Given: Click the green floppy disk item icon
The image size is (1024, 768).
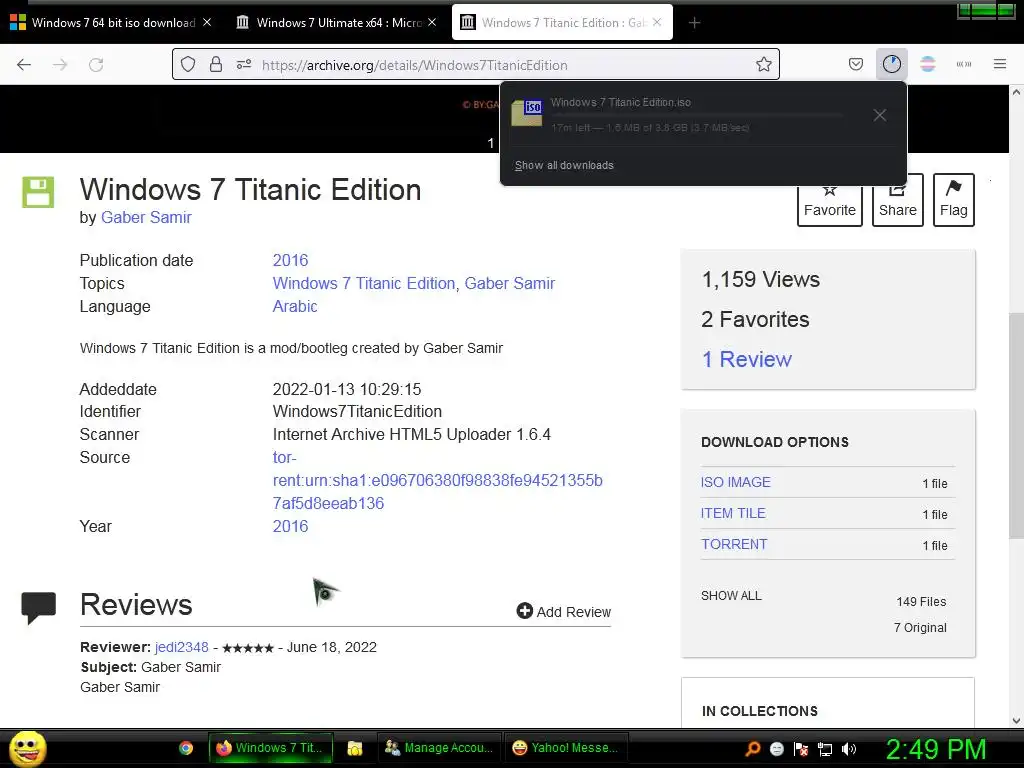Looking at the screenshot, I should tap(39, 192).
